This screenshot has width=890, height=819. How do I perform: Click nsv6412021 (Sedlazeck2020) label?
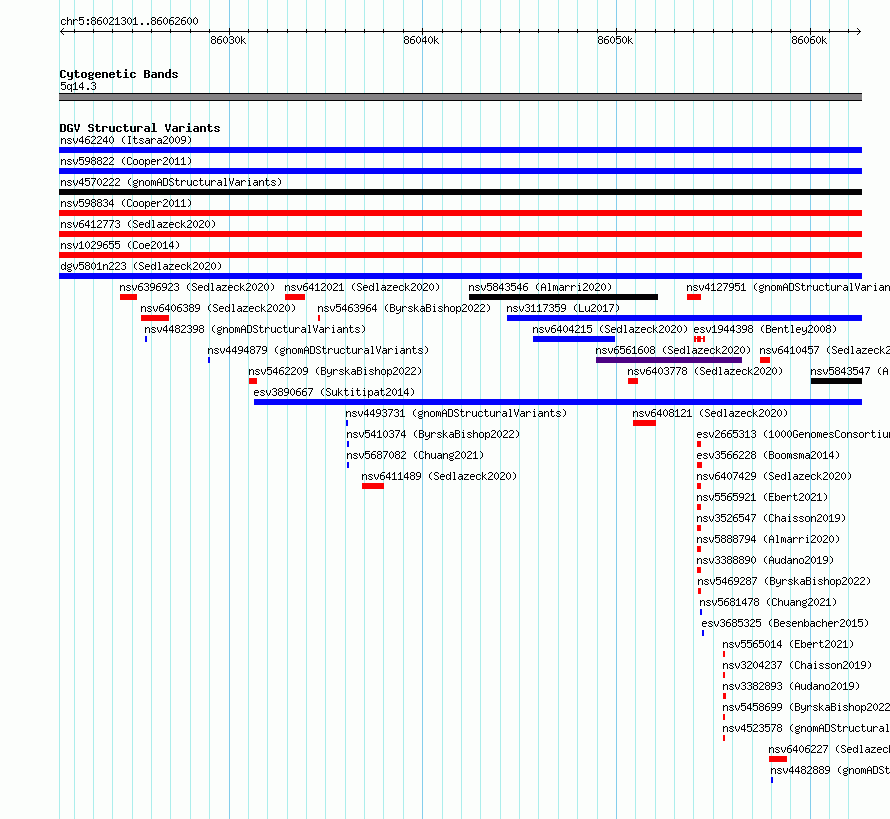click(362, 287)
